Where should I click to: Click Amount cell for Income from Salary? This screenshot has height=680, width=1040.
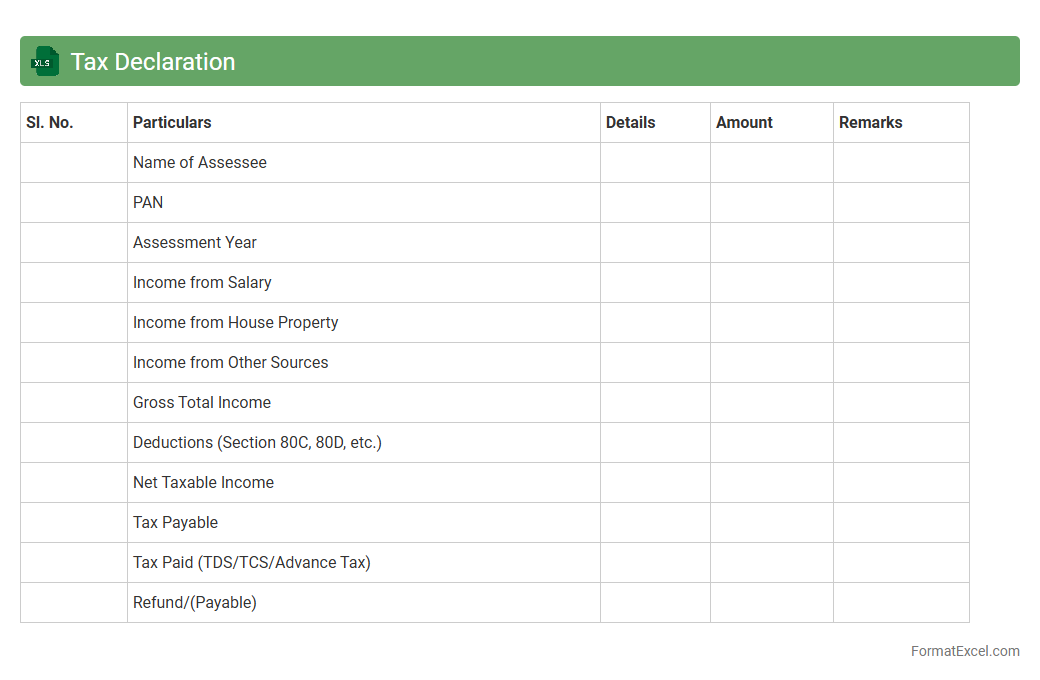(x=771, y=283)
